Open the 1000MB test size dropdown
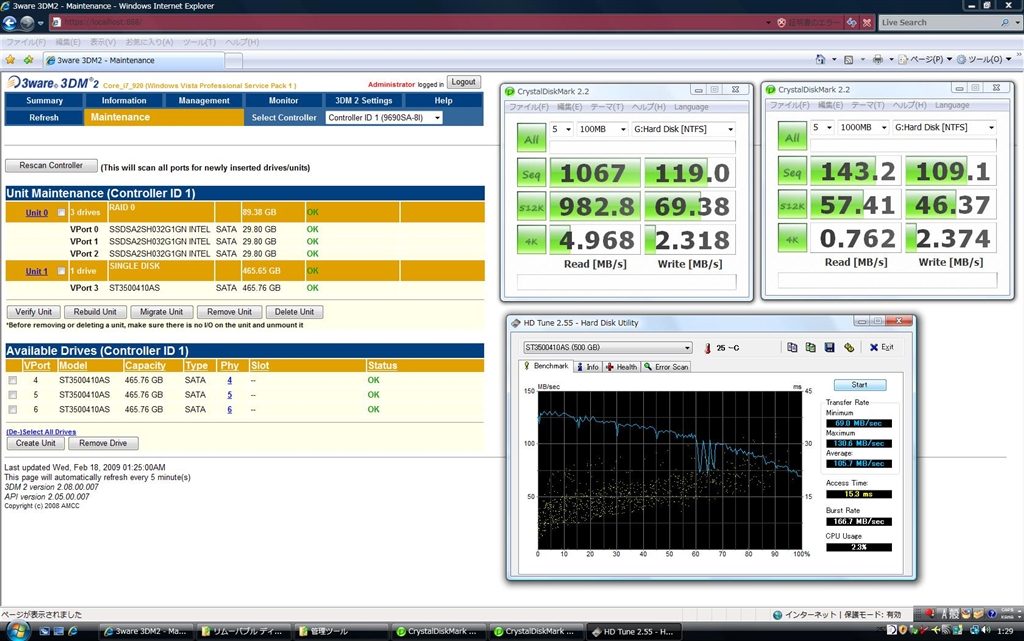 [x=861, y=128]
